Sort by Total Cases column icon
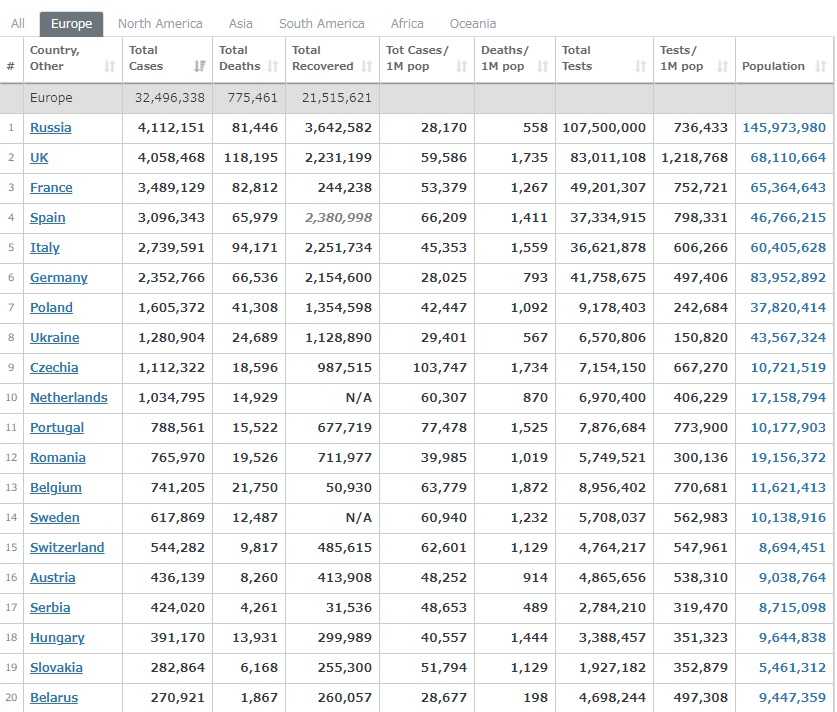Image resolution: width=837 pixels, height=712 pixels. point(200,67)
